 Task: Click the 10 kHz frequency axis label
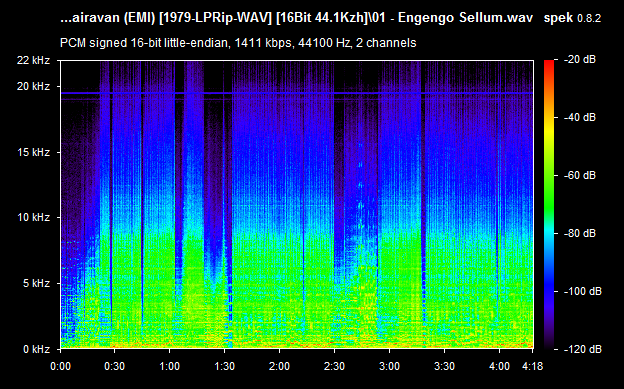pos(33,217)
